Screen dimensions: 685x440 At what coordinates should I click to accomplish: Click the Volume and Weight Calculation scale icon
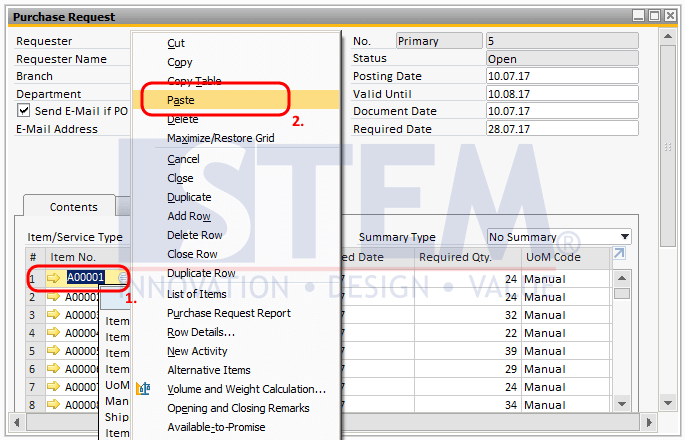143,388
